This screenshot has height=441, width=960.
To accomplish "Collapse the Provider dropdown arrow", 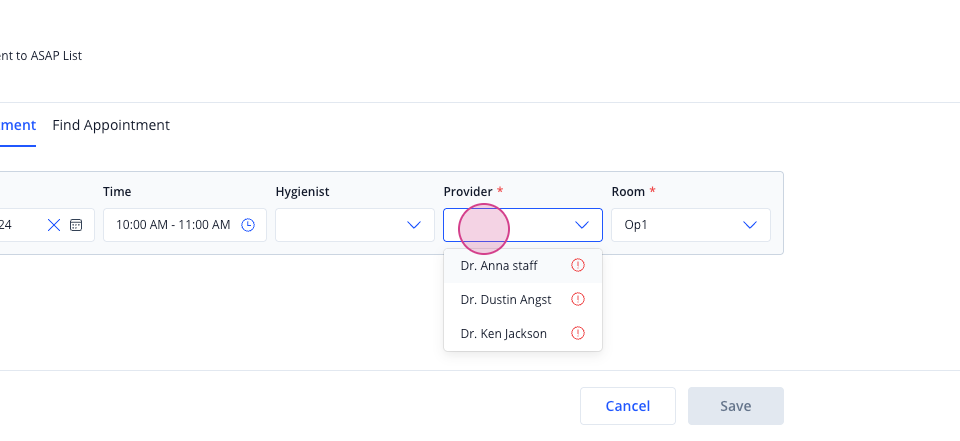I will [582, 225].
